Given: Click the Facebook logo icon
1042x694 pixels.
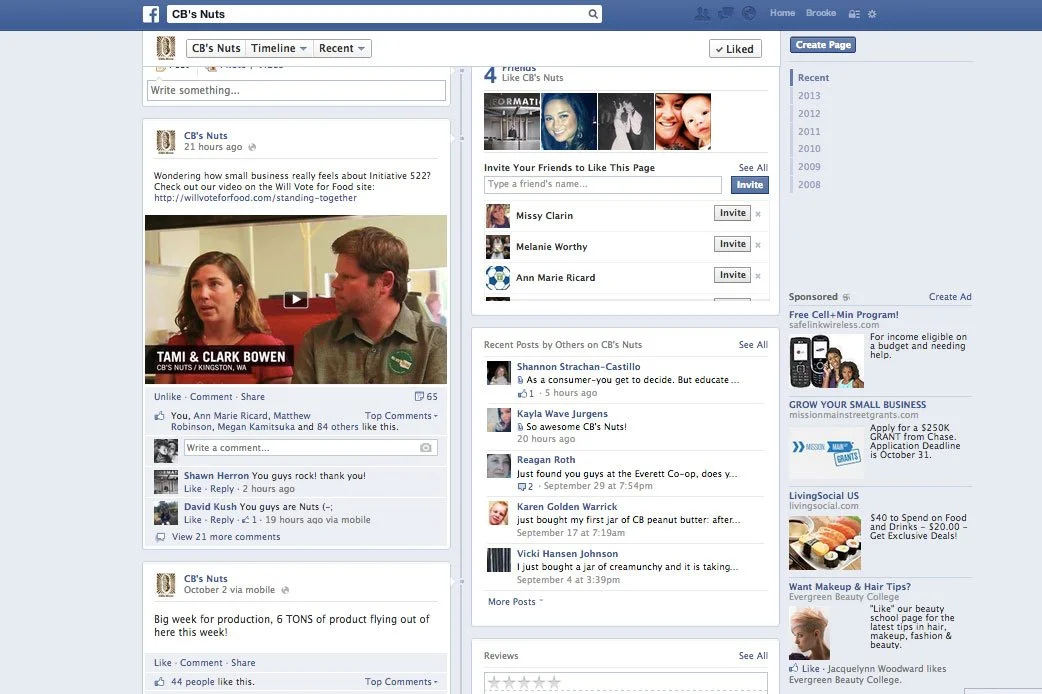Looking at the screenshot, I should point(151,14).
